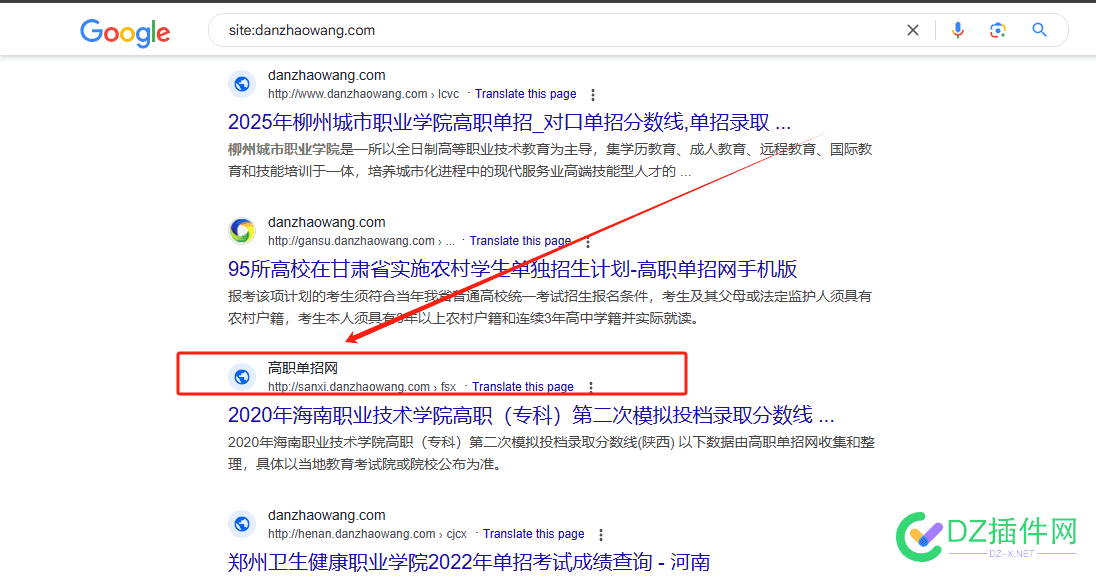Screen dimensions: 1096x577
Task: Click site name danzhaowang.com above henan URL
Action: [326, 515]
